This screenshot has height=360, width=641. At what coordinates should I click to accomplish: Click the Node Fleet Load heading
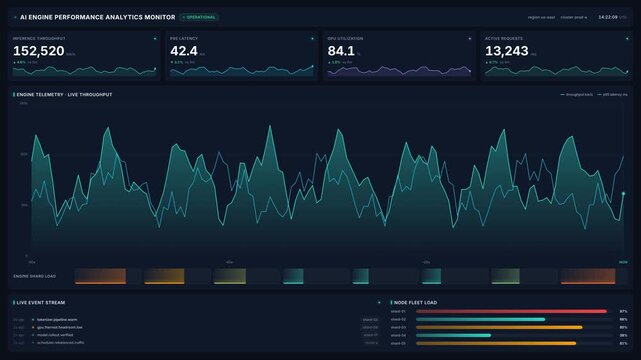[x=415, y=303]
